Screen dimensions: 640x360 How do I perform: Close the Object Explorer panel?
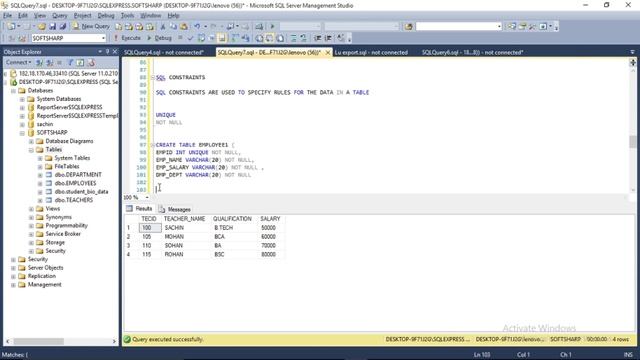point(115,51)
